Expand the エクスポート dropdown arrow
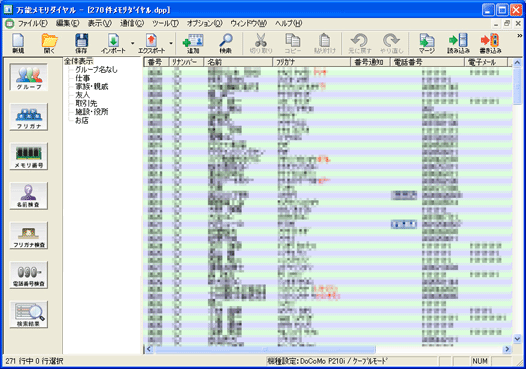The height and width of the screenshot is (369, 526). pos(171,43)
